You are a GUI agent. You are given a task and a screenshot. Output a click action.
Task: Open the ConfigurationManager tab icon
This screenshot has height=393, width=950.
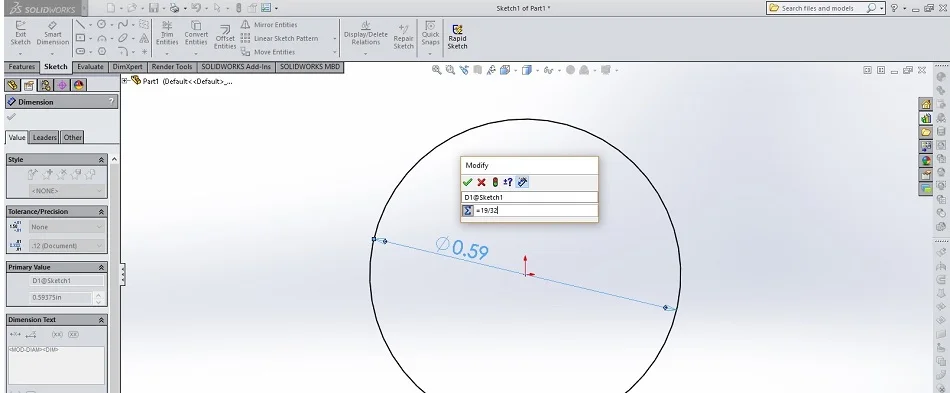point(45,85)
